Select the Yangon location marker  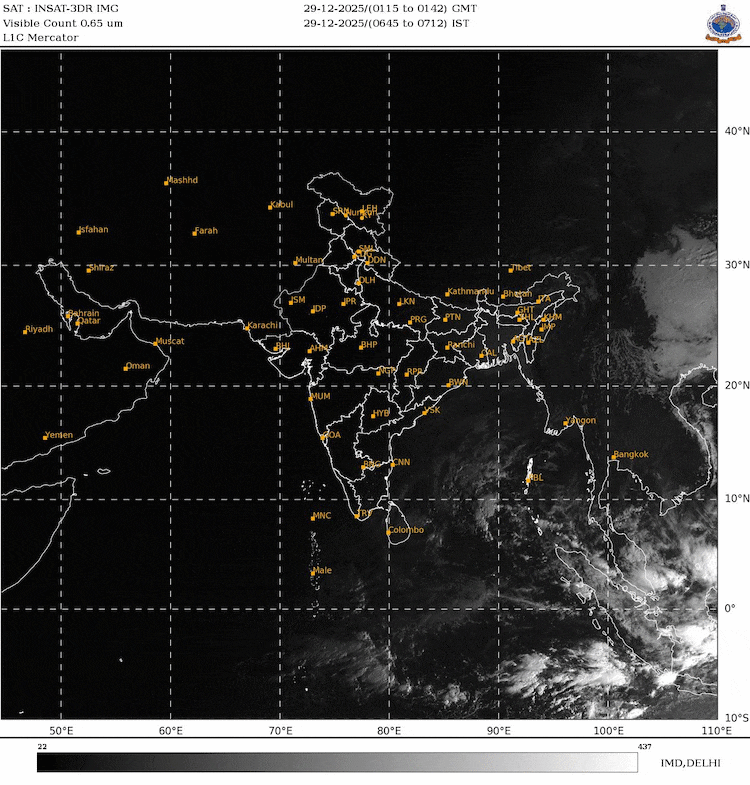(x=566, y=423)
